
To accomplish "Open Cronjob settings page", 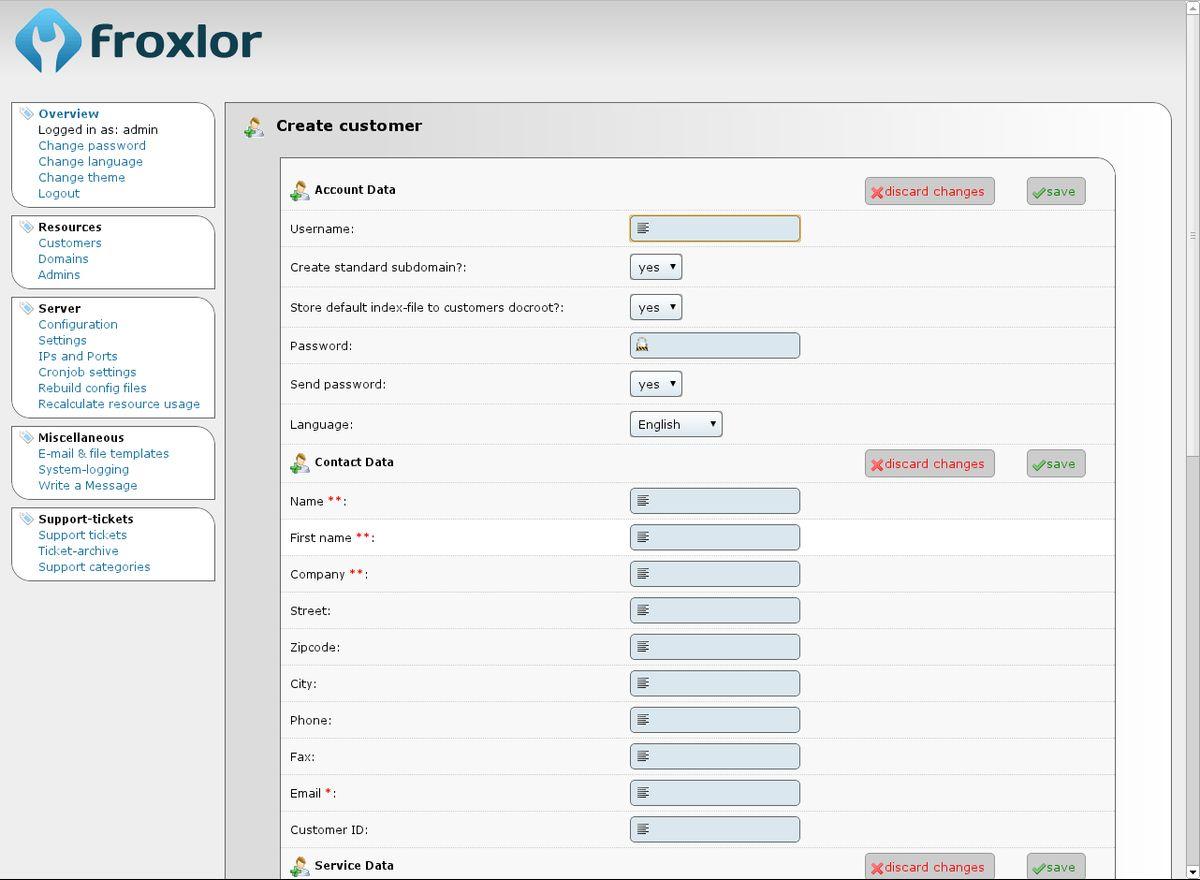I will (x=87, y=373).
